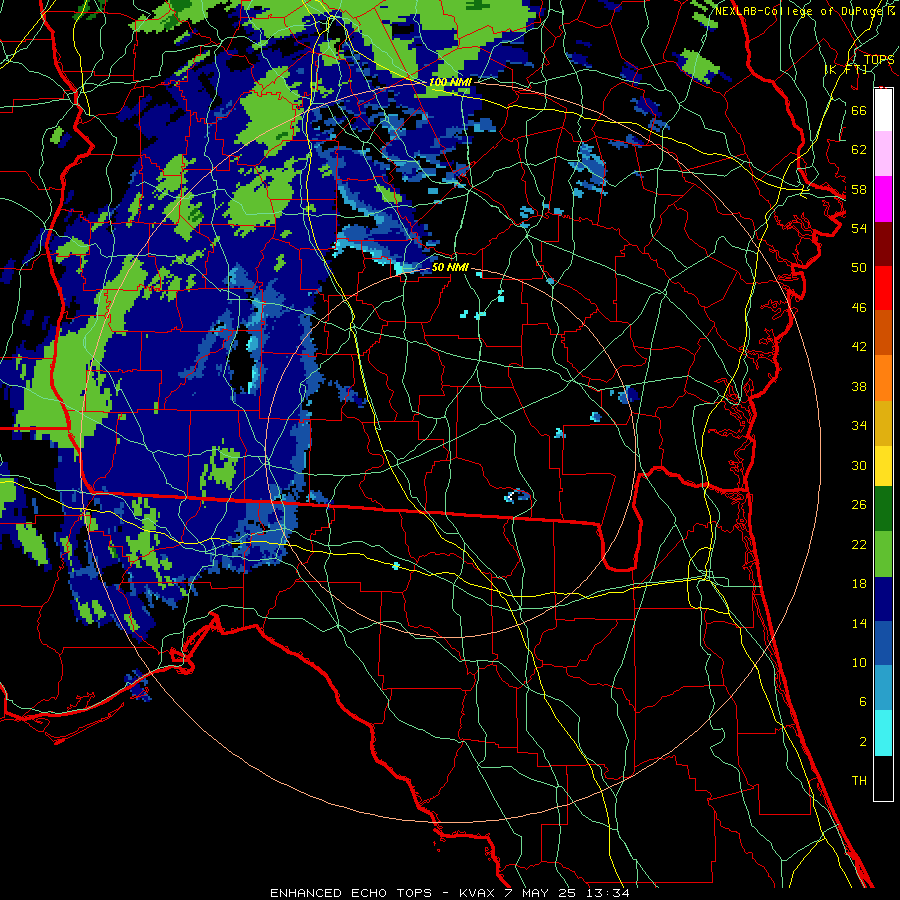Click the bright red legend swatch
The height and width of the screenshot is (900, 900).
883,288
